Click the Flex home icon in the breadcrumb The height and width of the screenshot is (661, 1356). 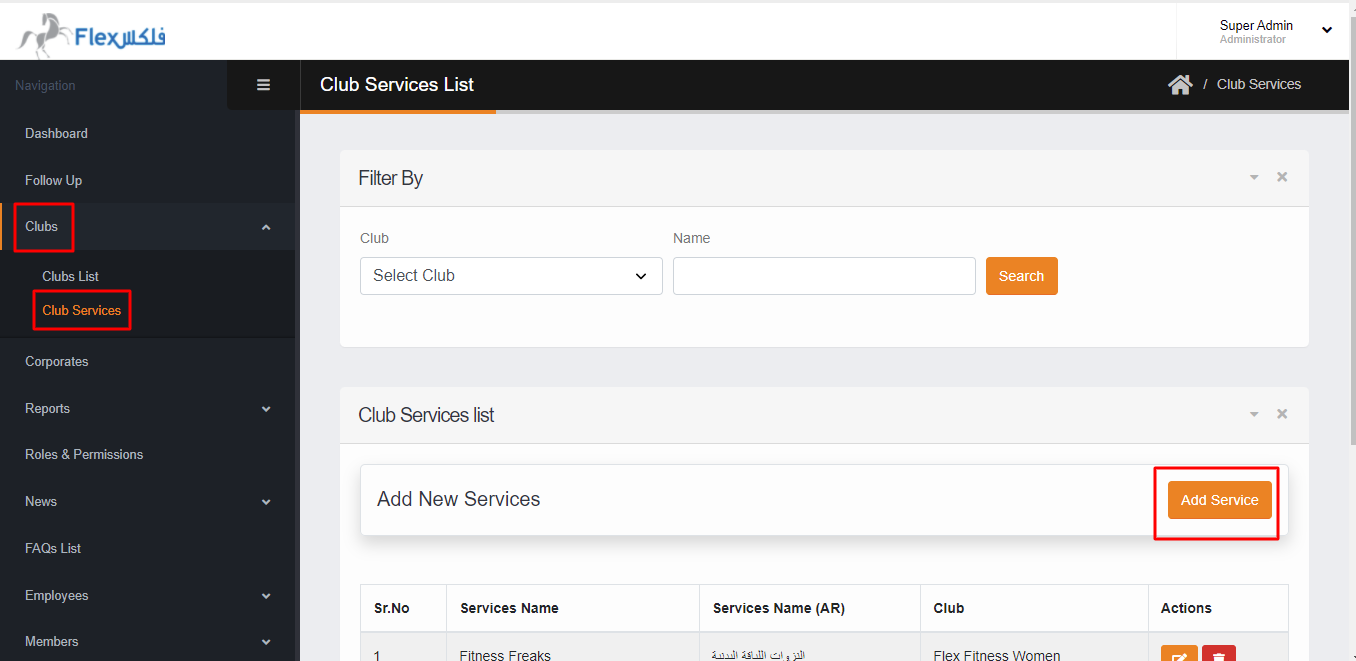(1180, 84)
